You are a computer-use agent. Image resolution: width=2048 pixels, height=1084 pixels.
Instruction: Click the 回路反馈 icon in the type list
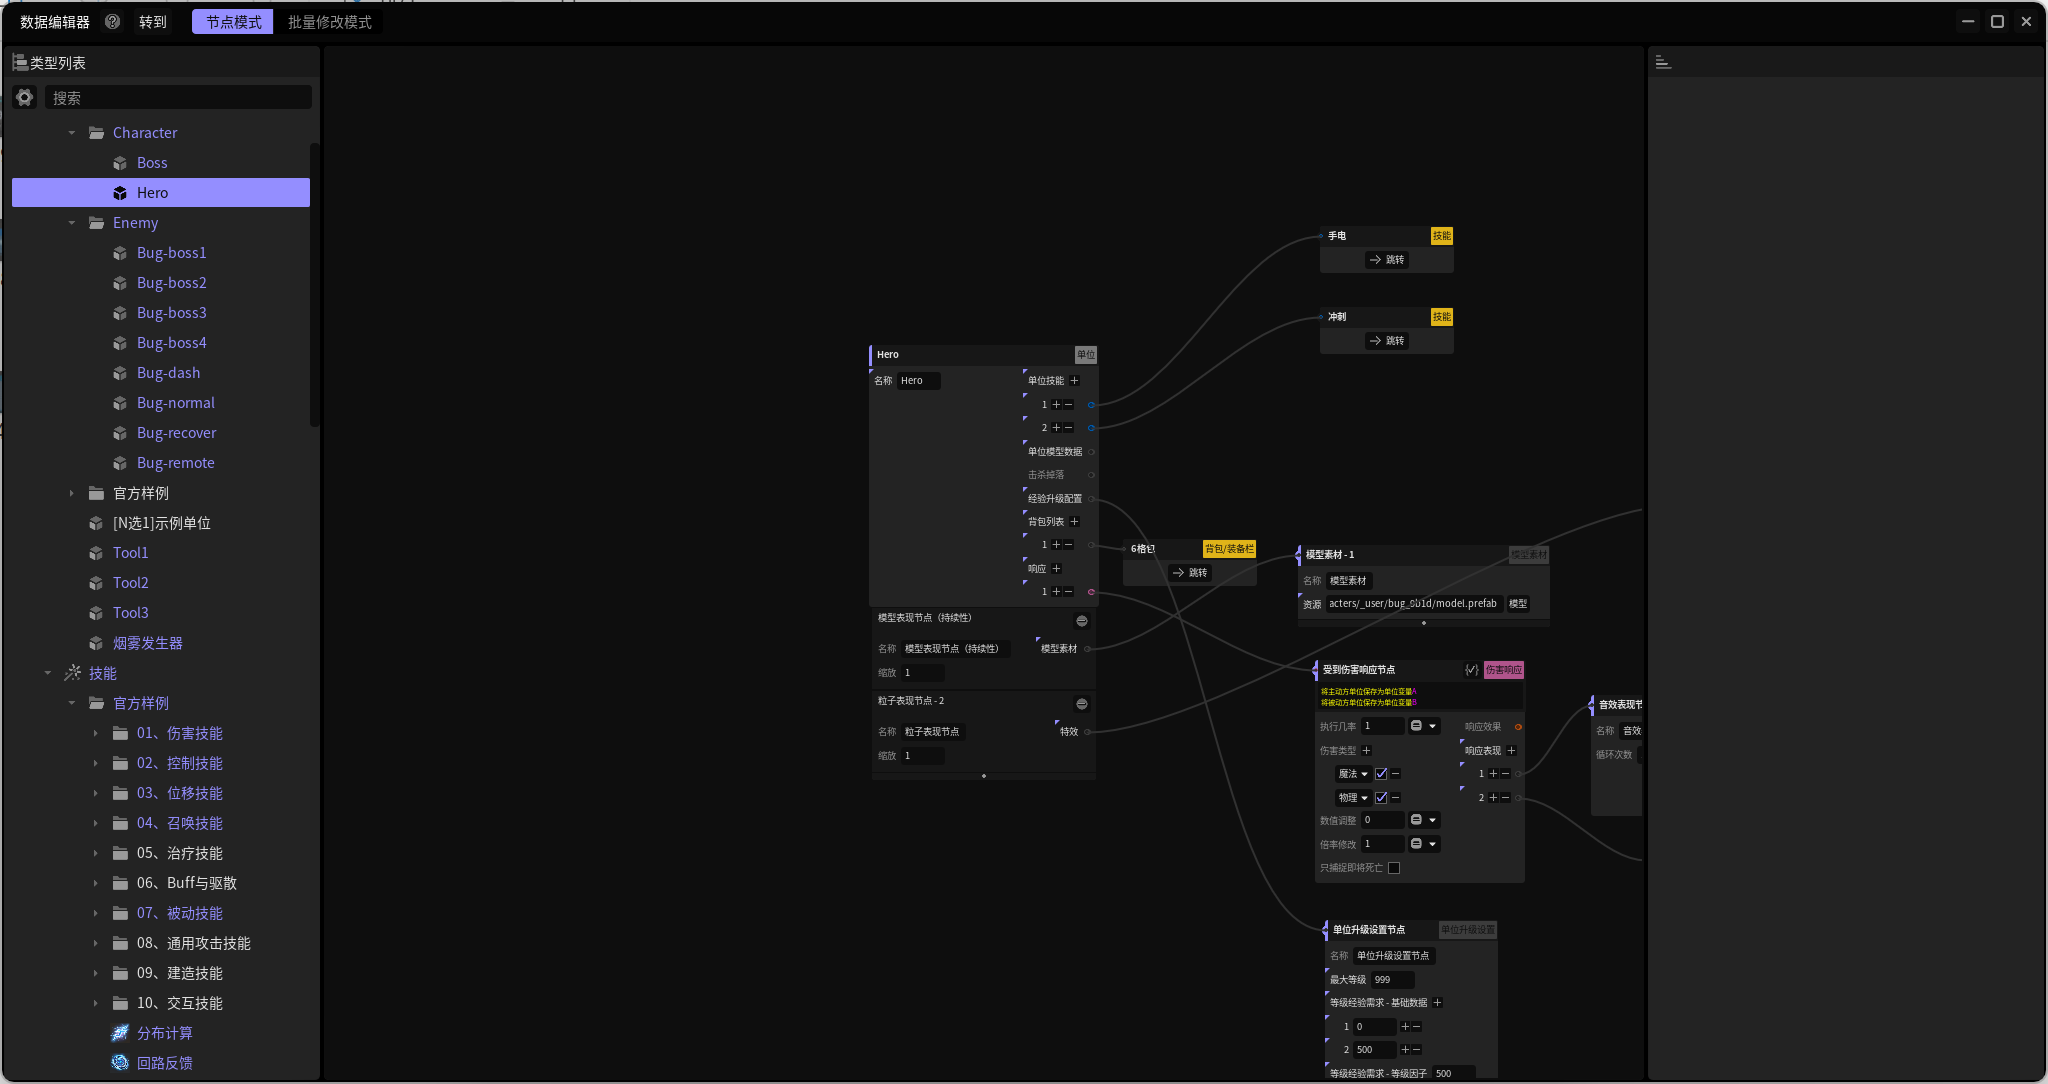120,1063
